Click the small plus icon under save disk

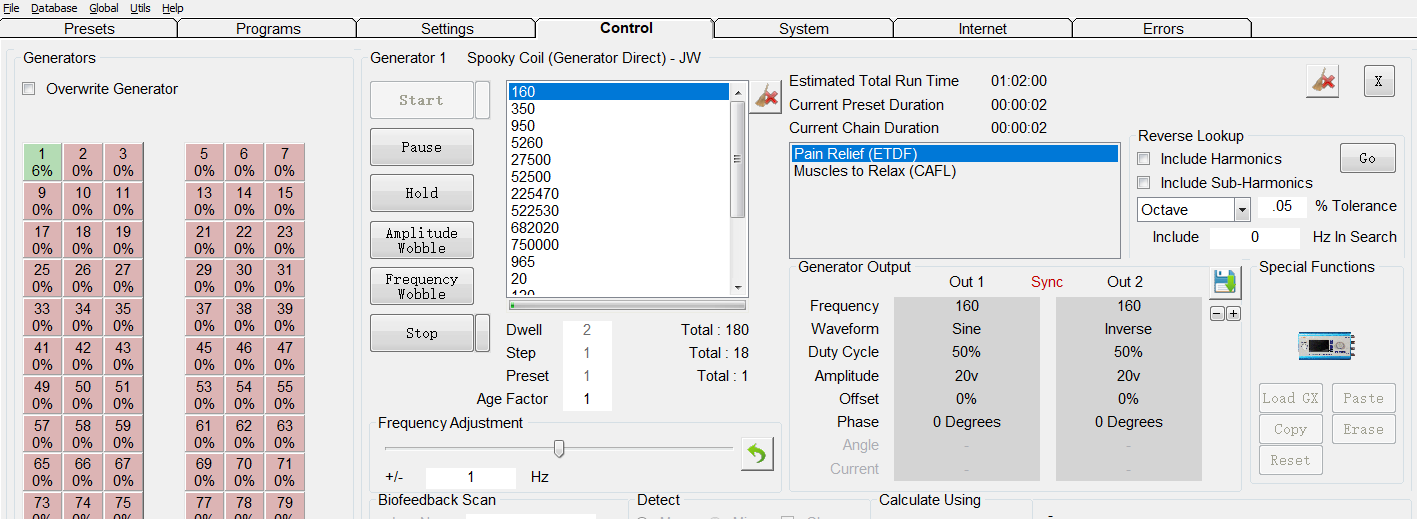[1233, 314]
